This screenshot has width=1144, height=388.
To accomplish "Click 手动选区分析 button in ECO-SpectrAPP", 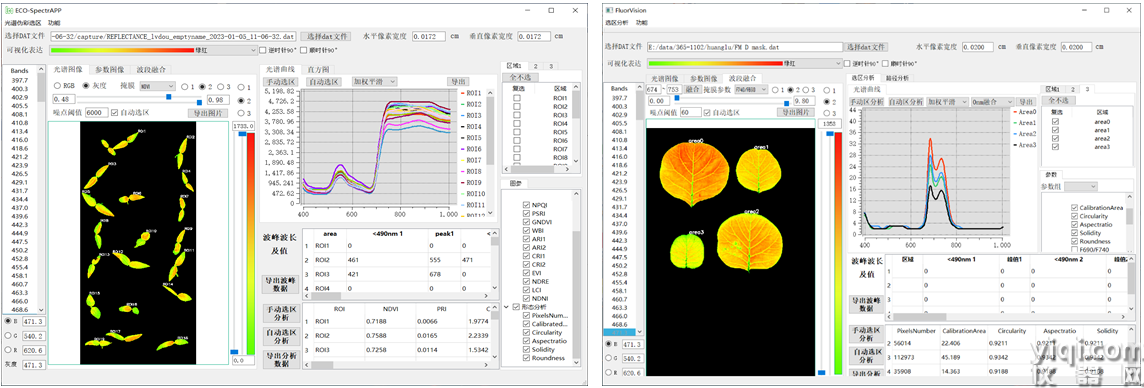I will (x=281, y=314).
